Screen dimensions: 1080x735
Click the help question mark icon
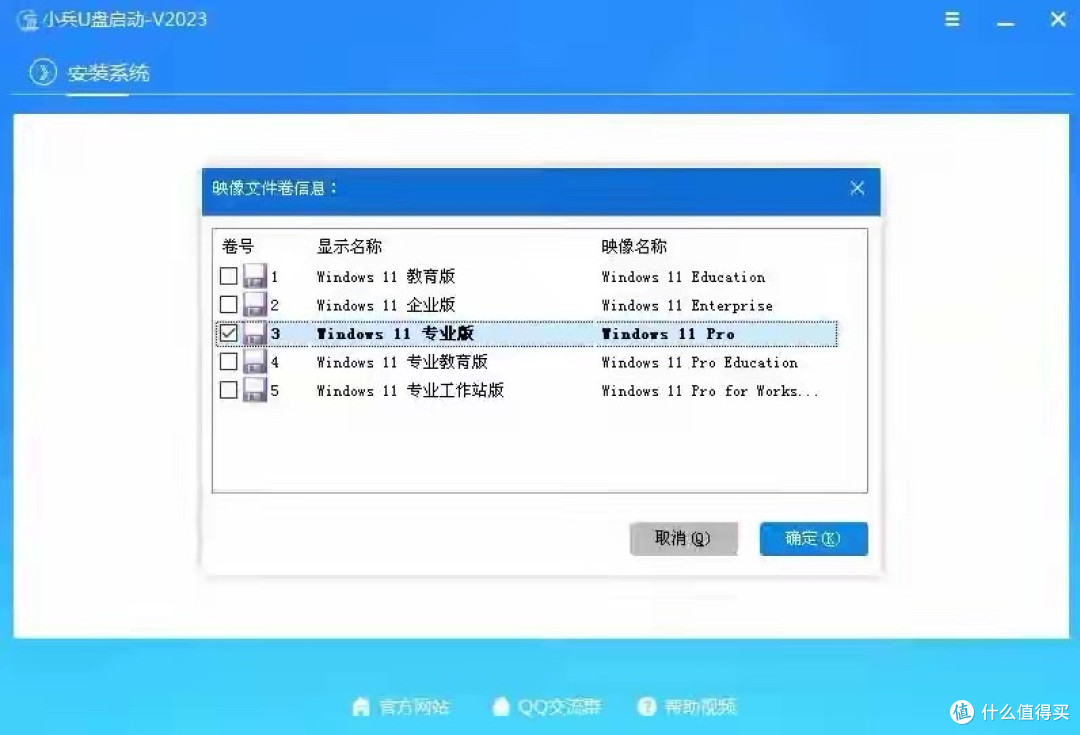[647, 706]
